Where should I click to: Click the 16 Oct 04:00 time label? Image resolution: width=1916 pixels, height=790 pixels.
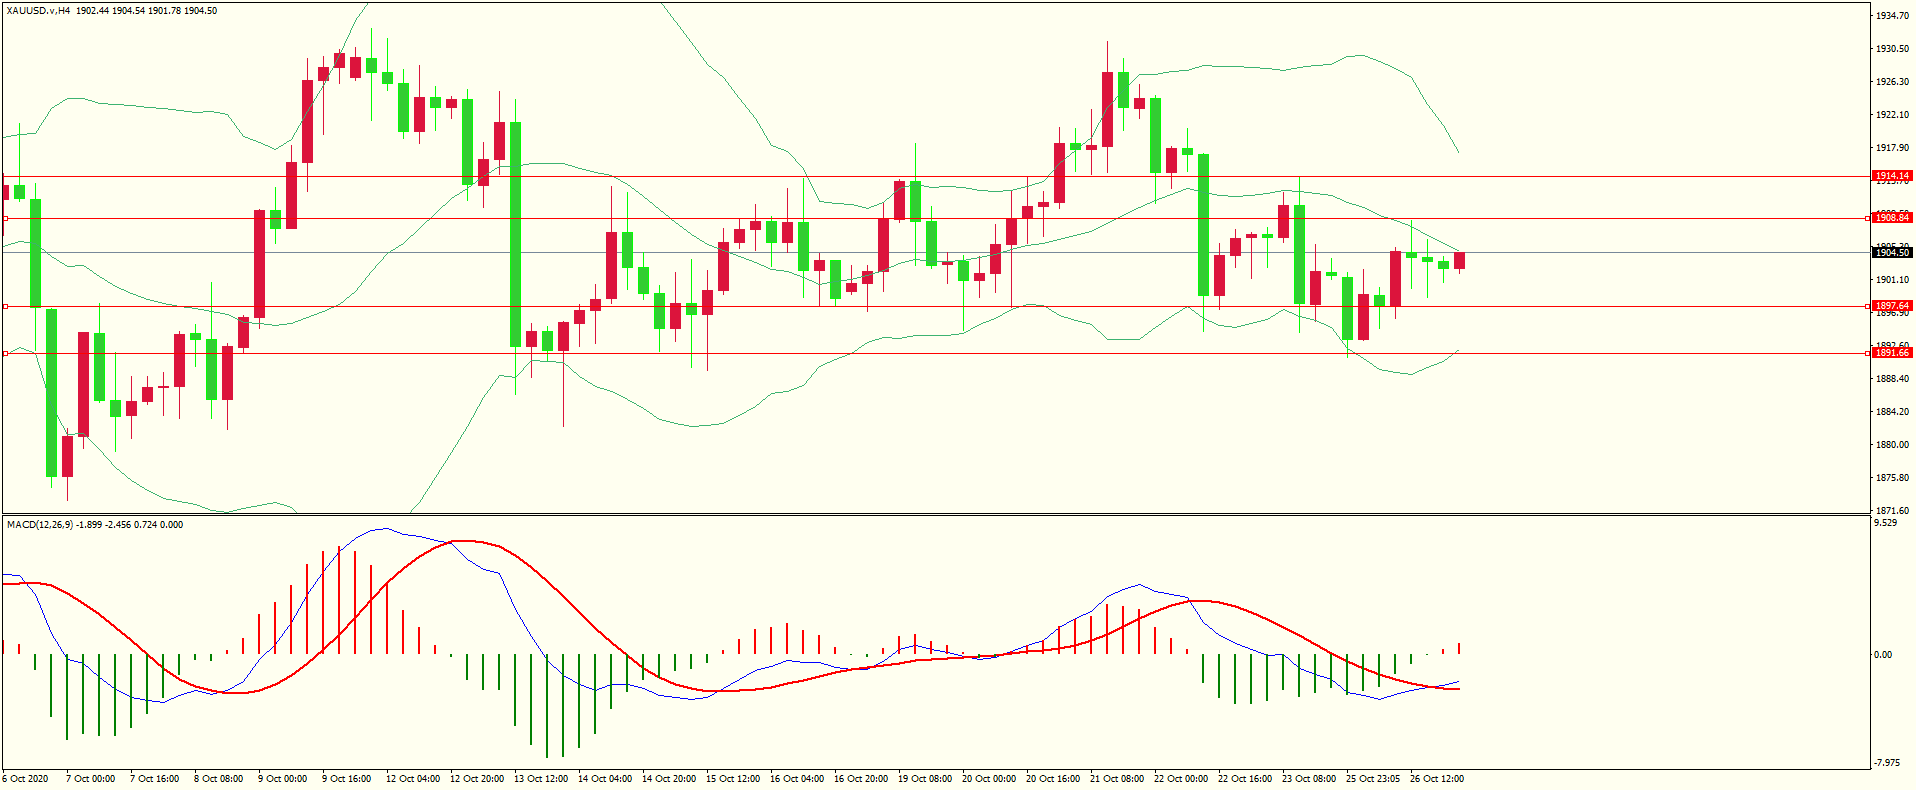click(797, 779)
